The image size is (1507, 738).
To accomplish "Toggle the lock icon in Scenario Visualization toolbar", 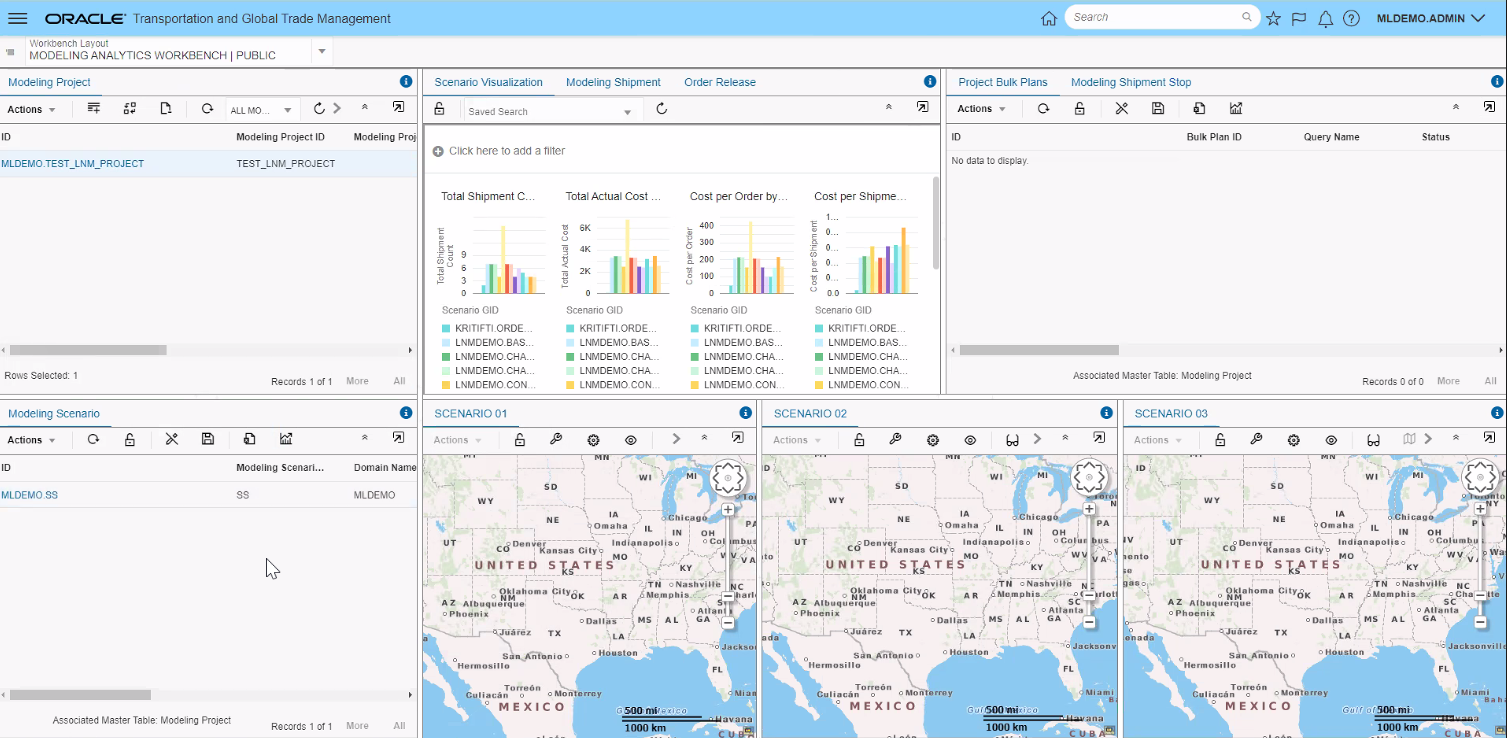I will pos(439,109).
